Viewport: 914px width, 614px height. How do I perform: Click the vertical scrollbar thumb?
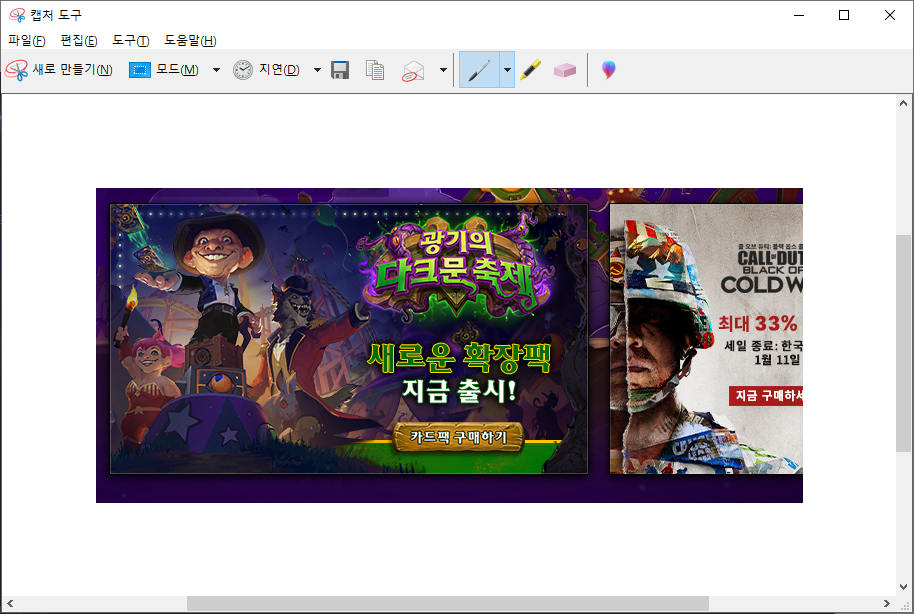coord(904,343)
